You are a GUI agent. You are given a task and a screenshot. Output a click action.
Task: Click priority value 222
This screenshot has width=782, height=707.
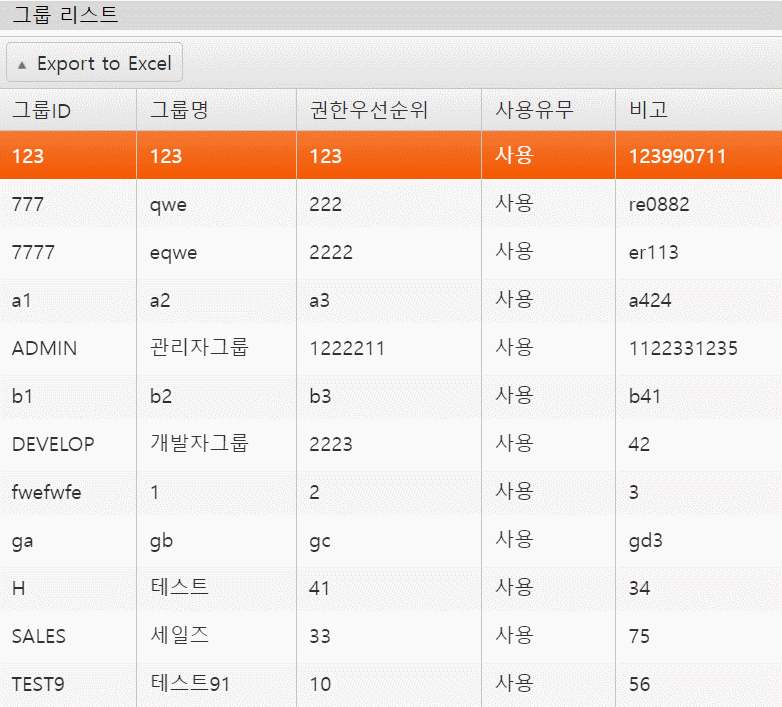(x=326, y=204)
